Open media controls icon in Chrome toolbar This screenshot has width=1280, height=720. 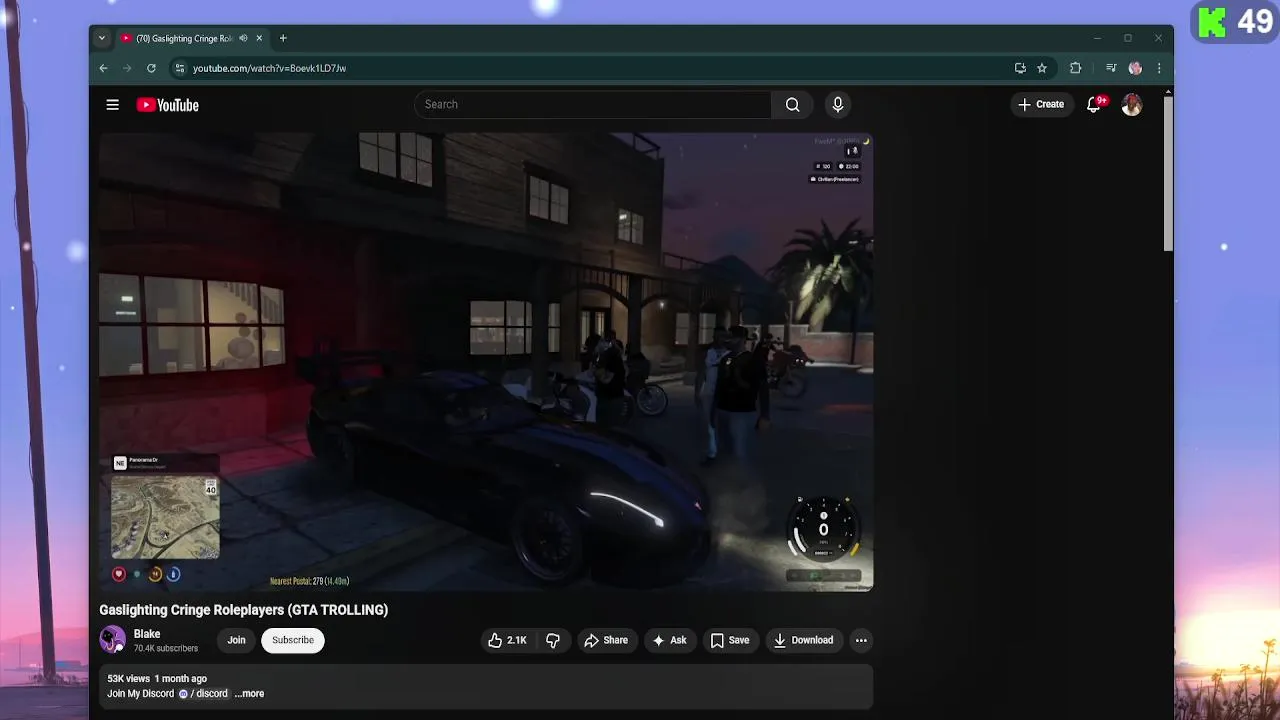coord(1111,68)
